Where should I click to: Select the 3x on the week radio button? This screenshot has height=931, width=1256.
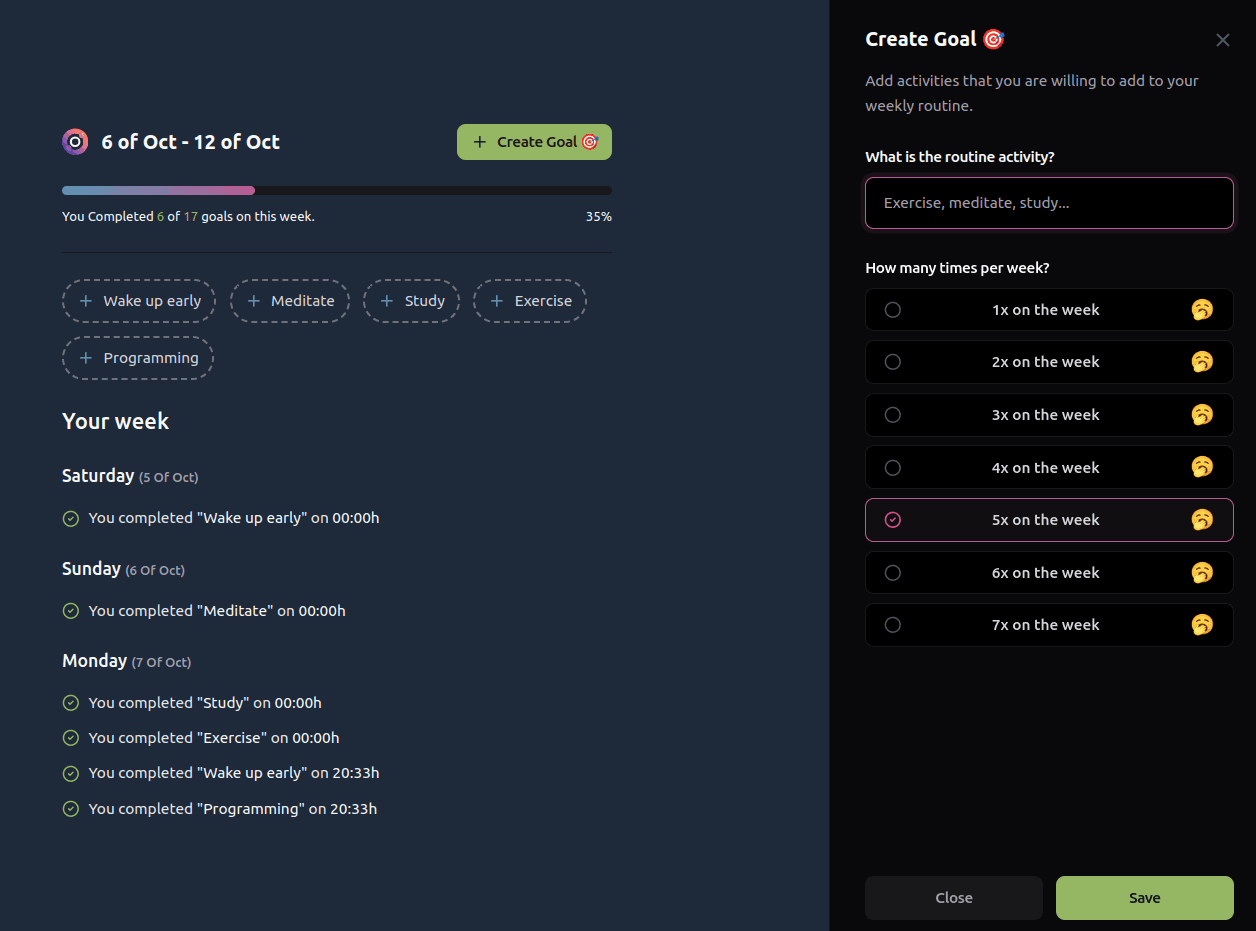[893, 414]
